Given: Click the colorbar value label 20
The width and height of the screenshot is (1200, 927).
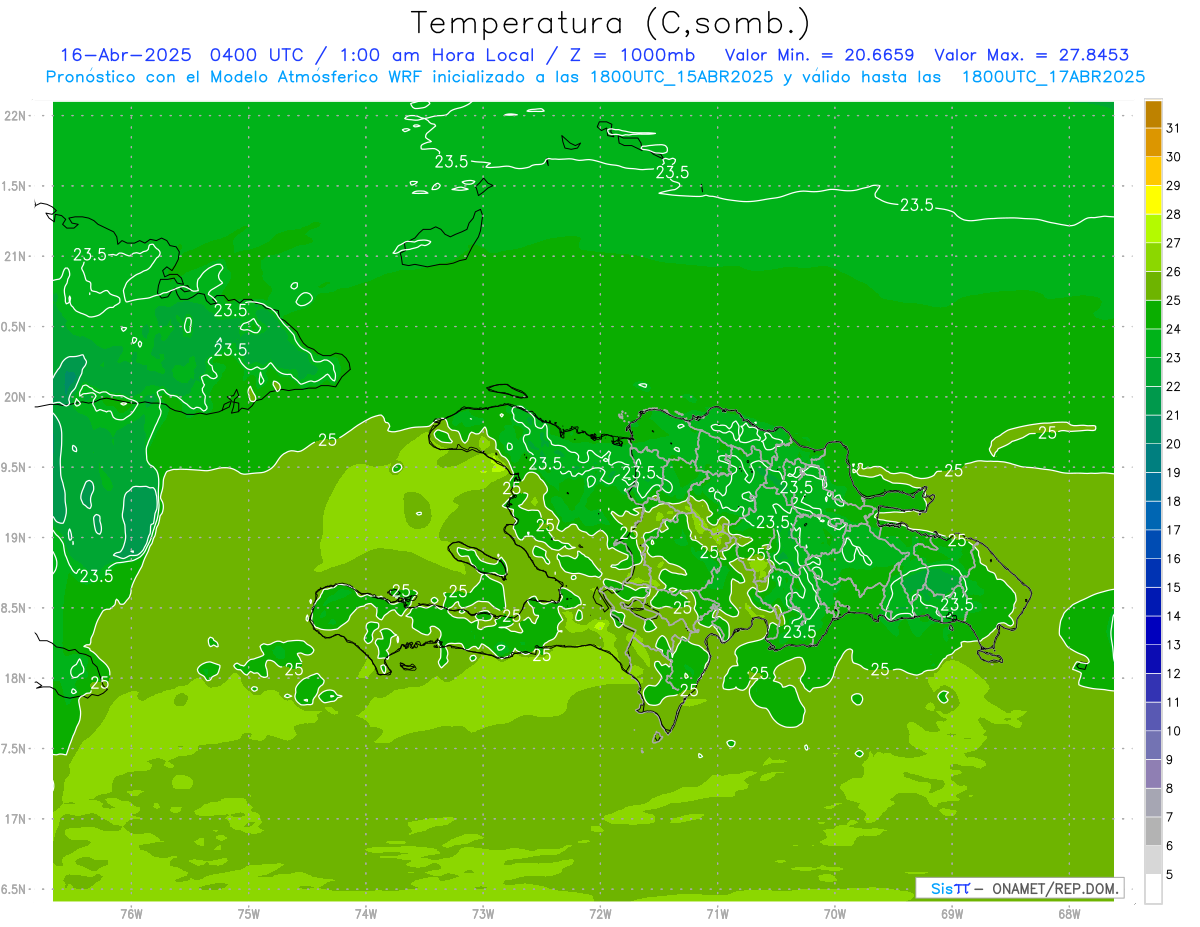Looking at the screenshot, I should pyautogui.click(x=1174, y=444).
